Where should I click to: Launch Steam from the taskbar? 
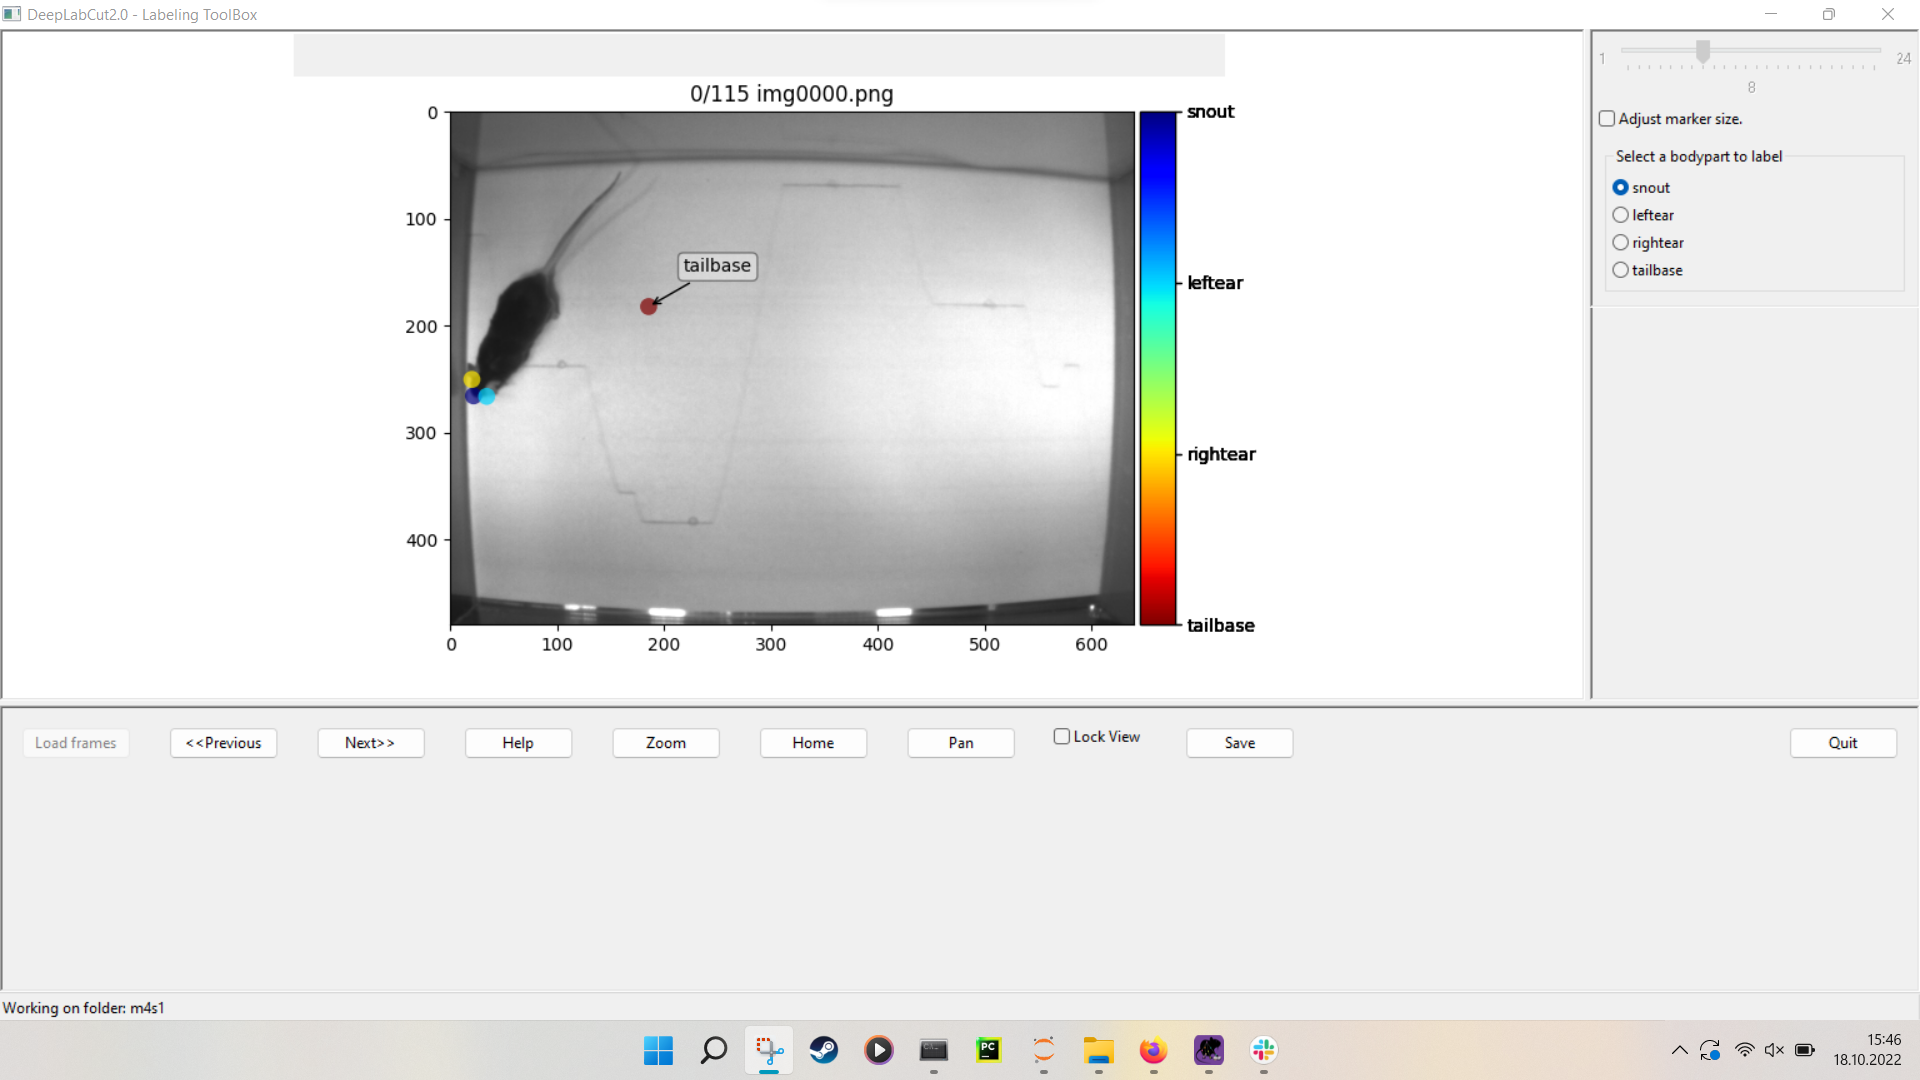tap(823, 1050)
